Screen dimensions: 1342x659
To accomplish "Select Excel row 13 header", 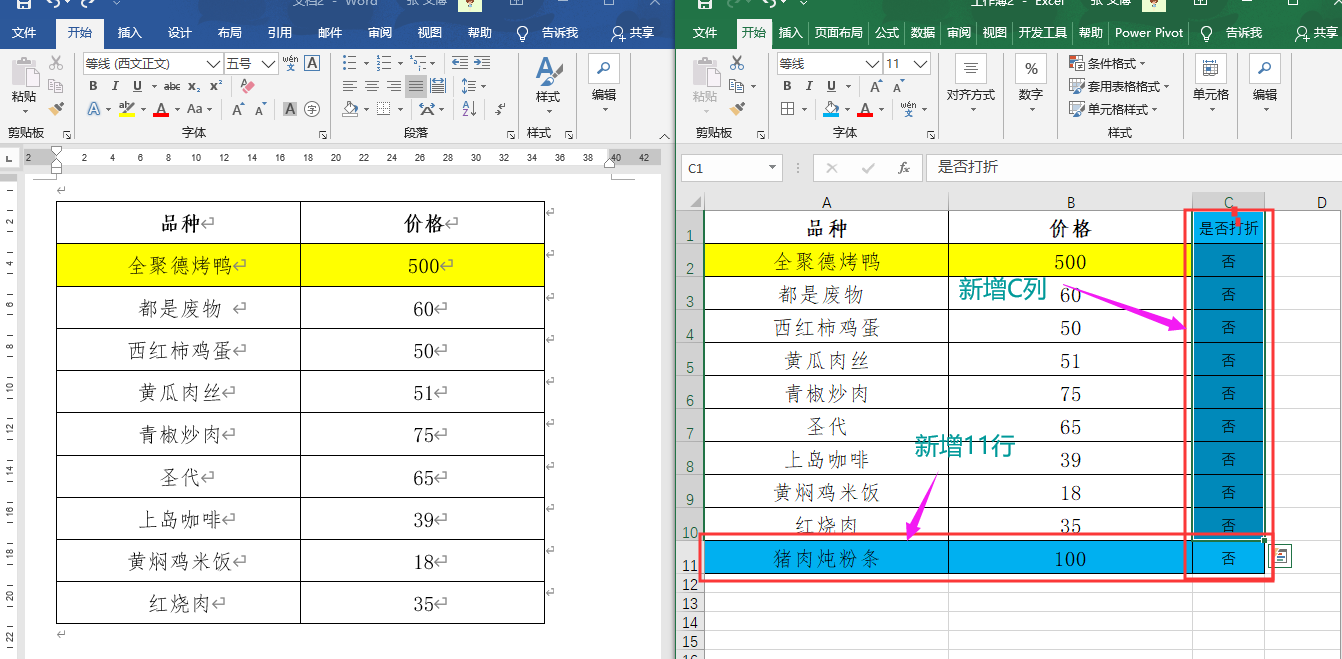I will tap(690, 603).
